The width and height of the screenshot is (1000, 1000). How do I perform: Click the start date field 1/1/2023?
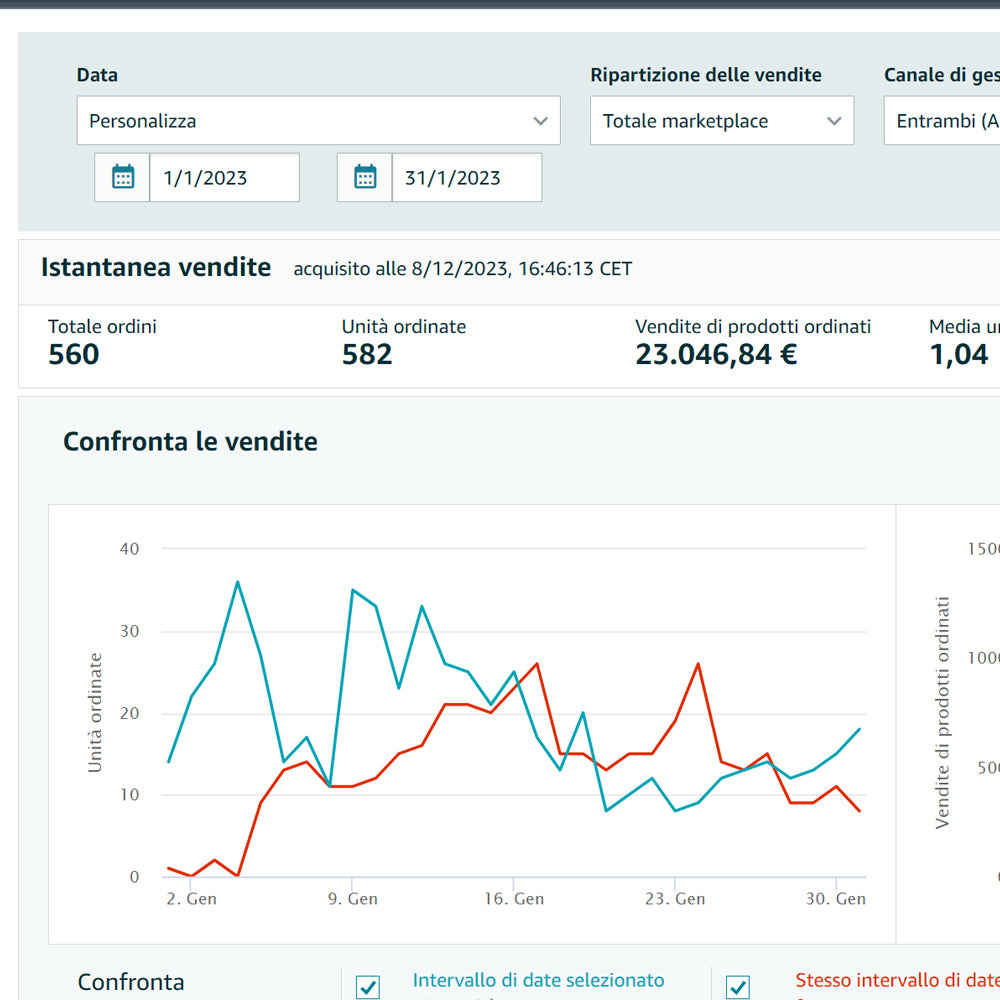(x=224, y=178)
